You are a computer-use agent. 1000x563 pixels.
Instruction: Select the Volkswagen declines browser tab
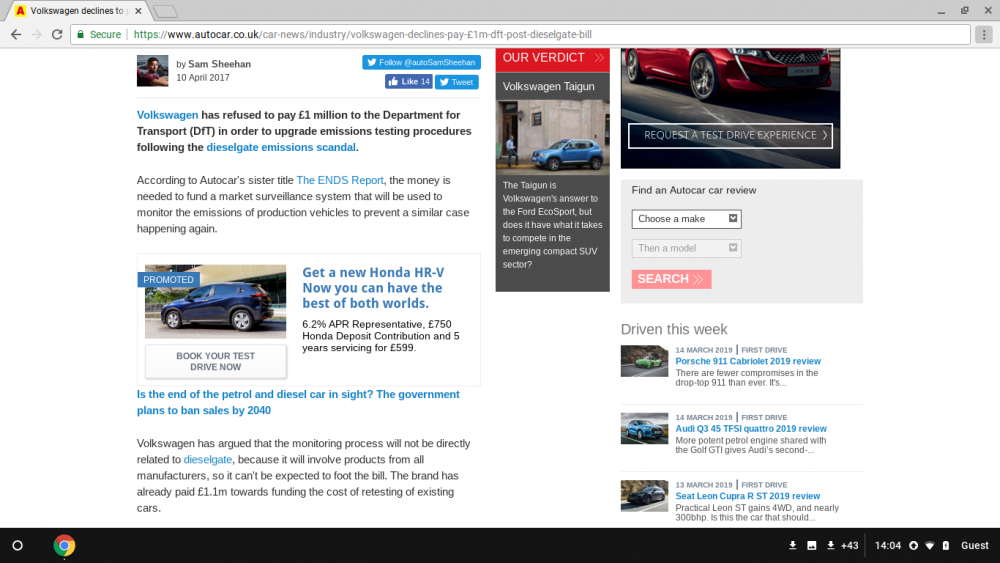point(77,11)
